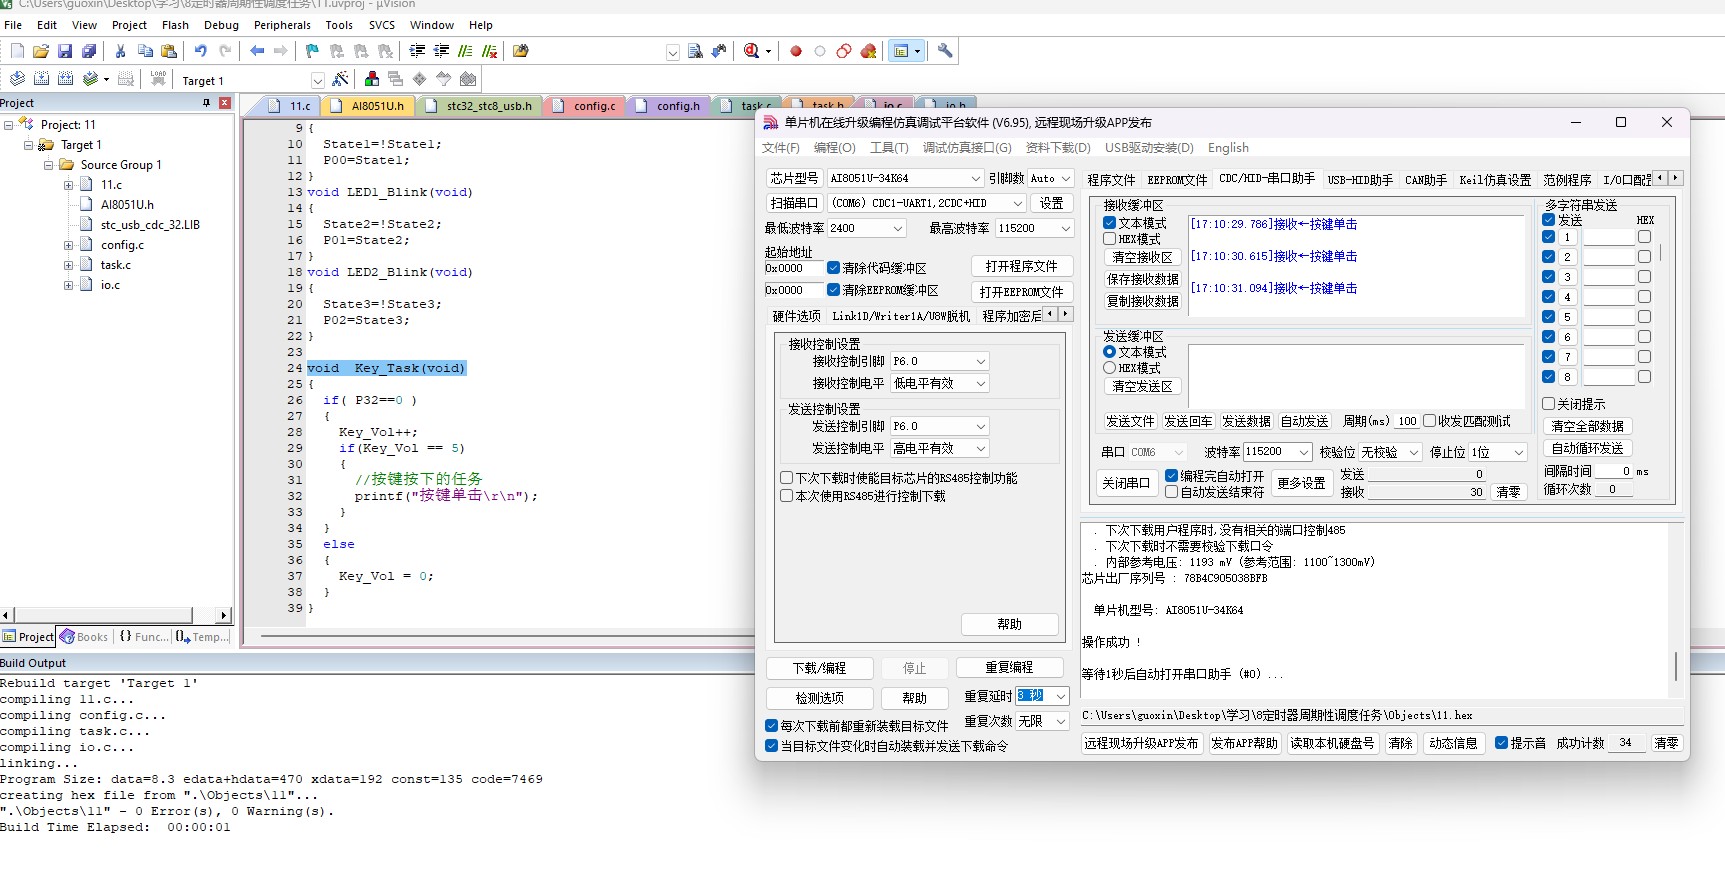Click the 远程现场升级APP发布 button

[1141, 744]
